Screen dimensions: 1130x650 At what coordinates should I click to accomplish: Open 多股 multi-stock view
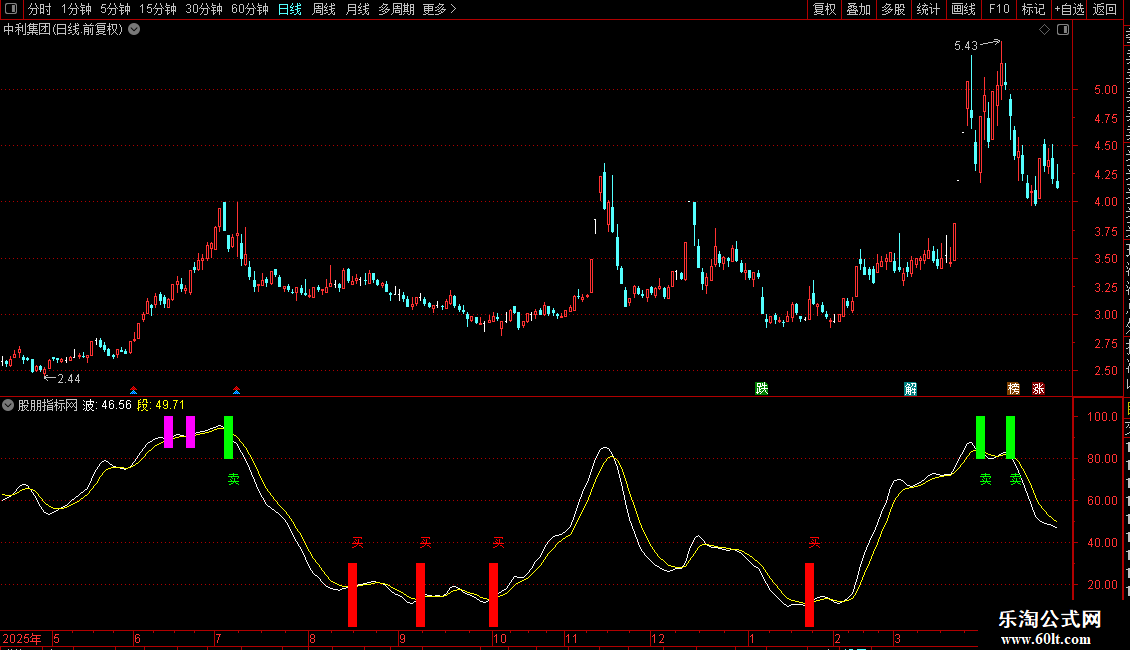893,9
